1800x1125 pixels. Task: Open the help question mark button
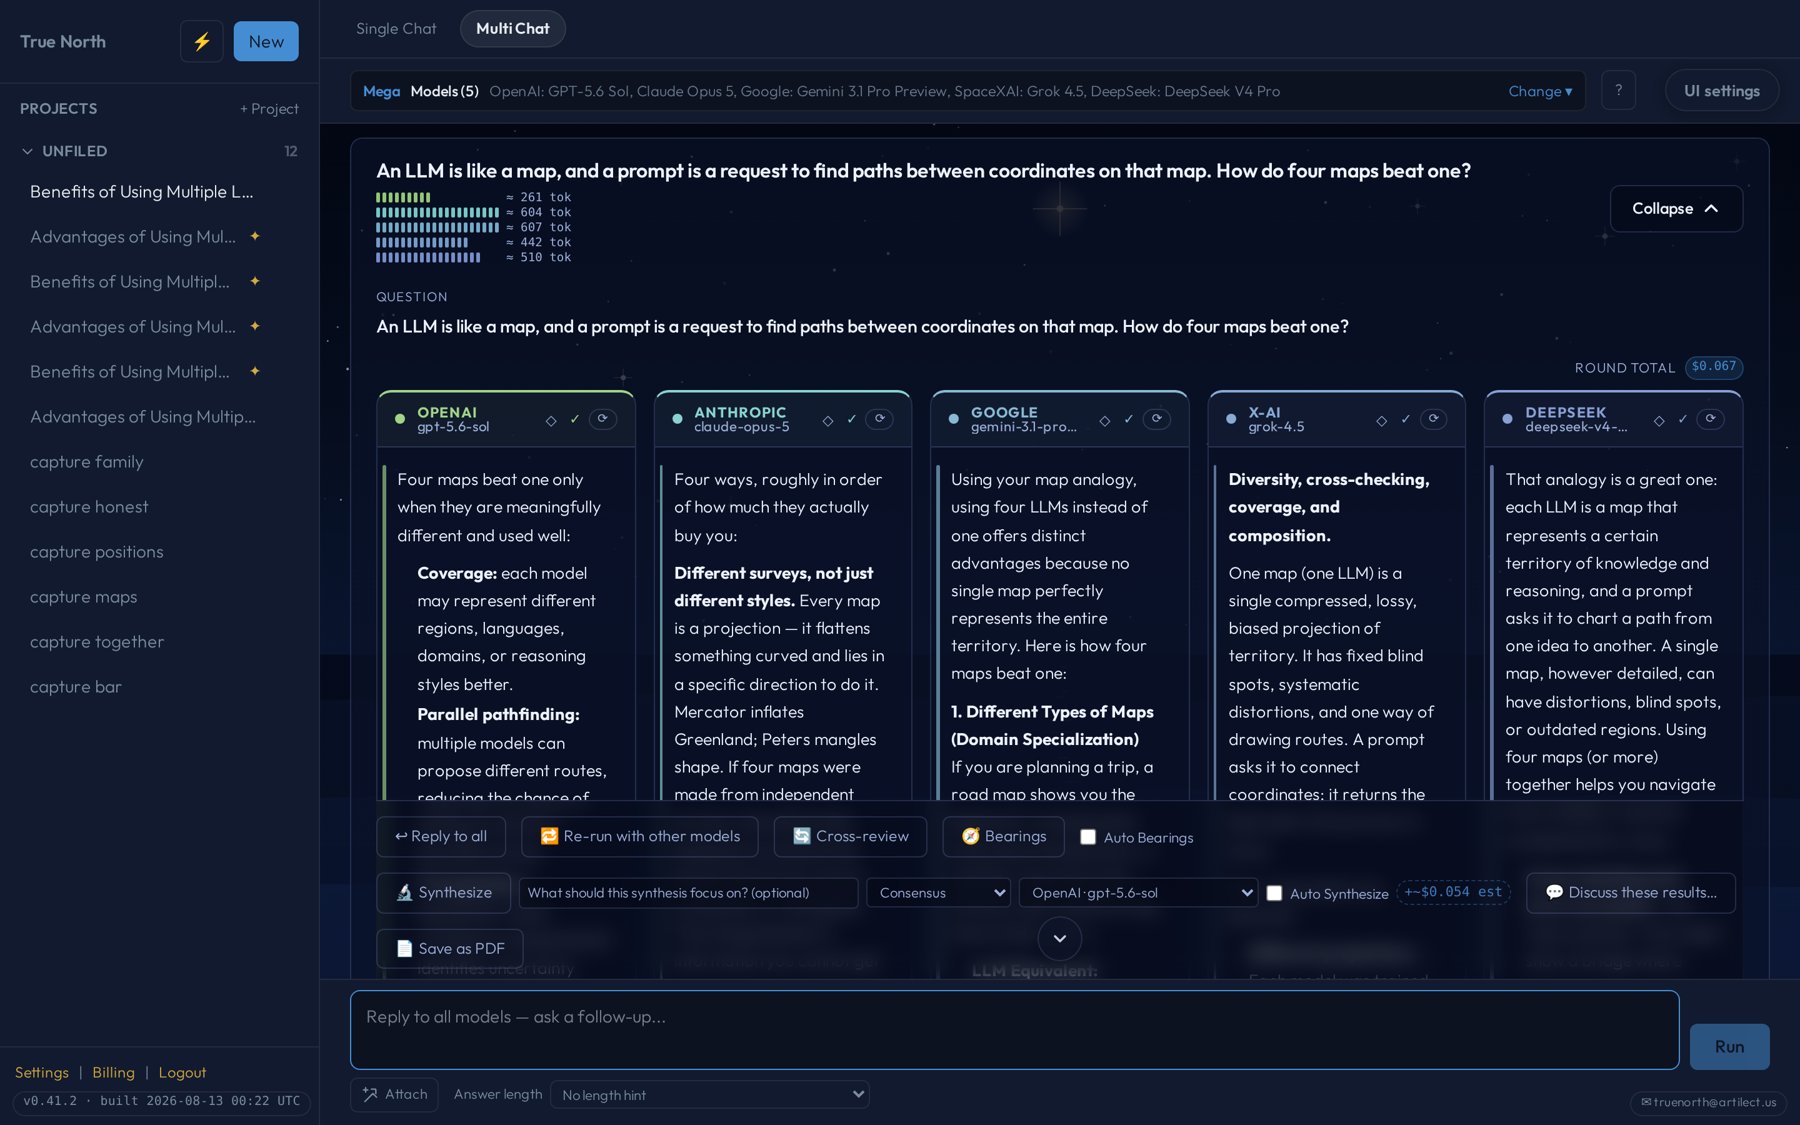[1618, 91]
